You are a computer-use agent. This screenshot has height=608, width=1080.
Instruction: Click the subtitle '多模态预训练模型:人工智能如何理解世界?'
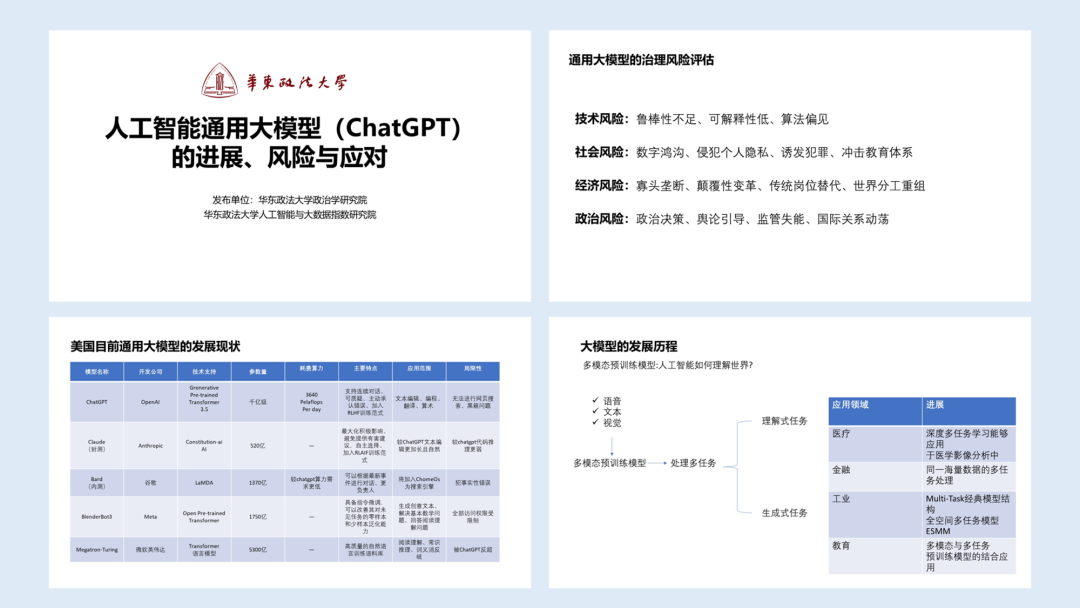(667, 365)
